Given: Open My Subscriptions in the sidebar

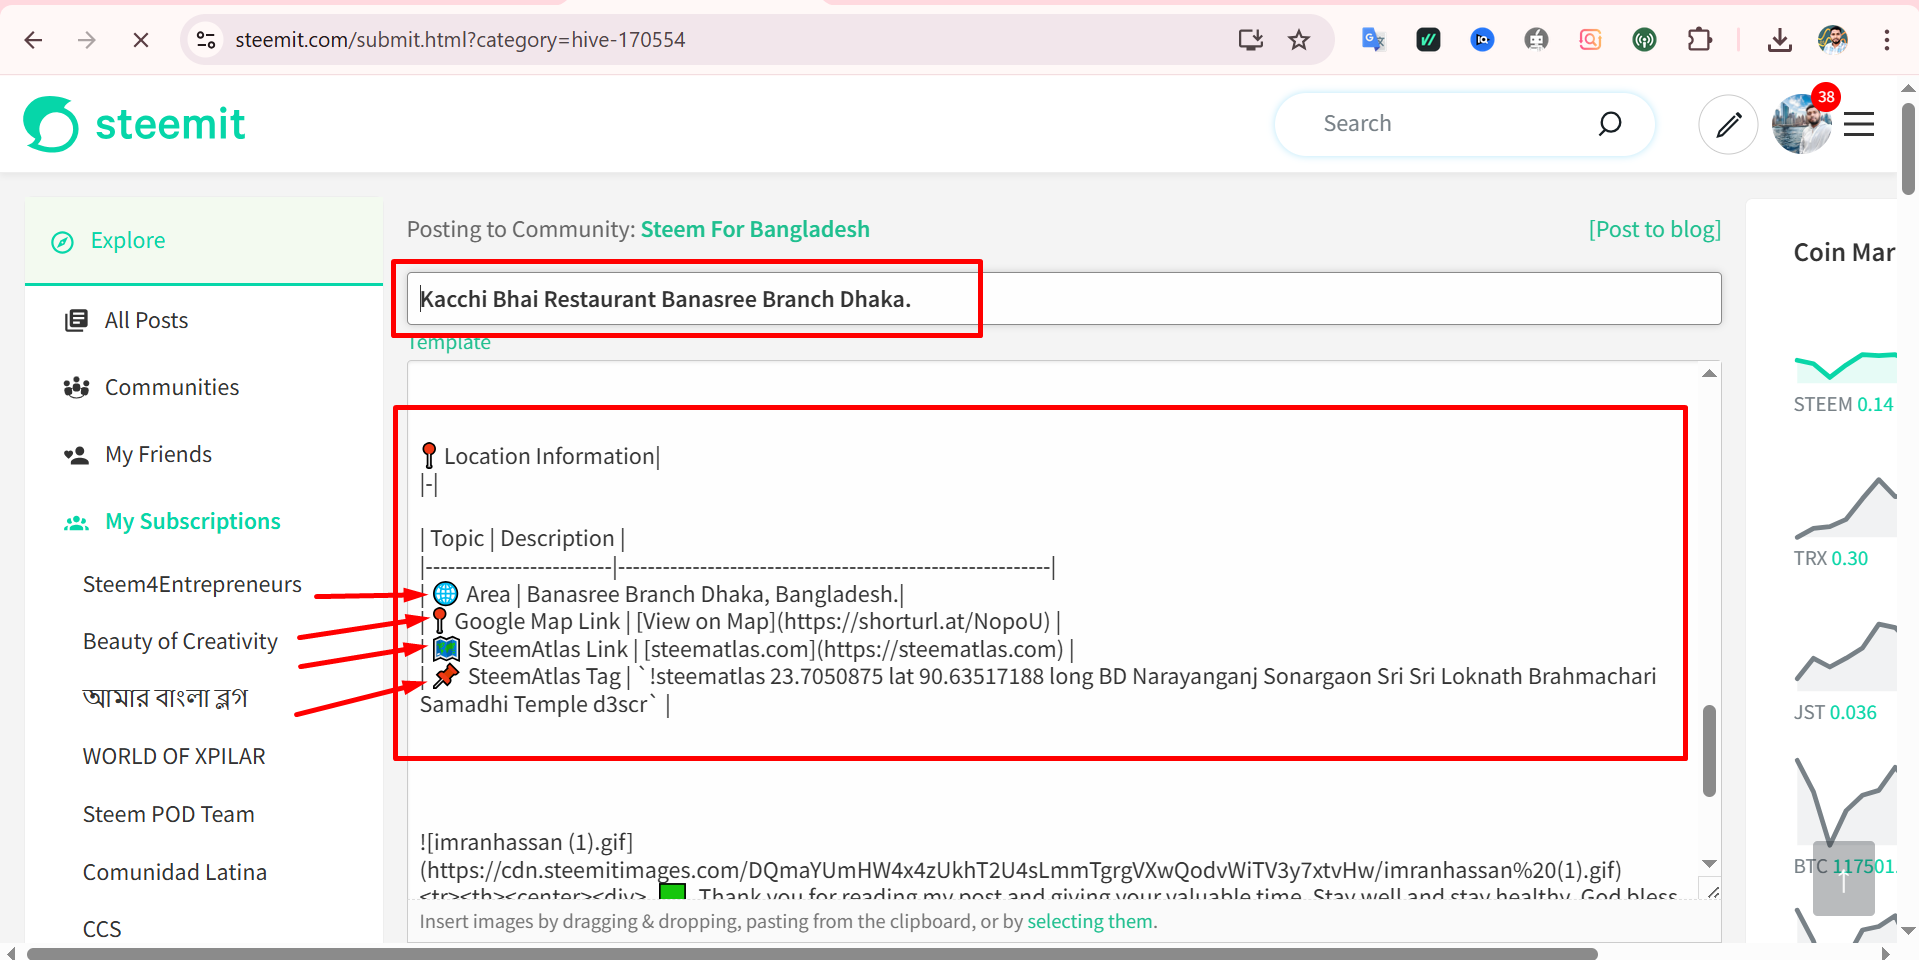Looking at the screenshot, I should (193, 521).
